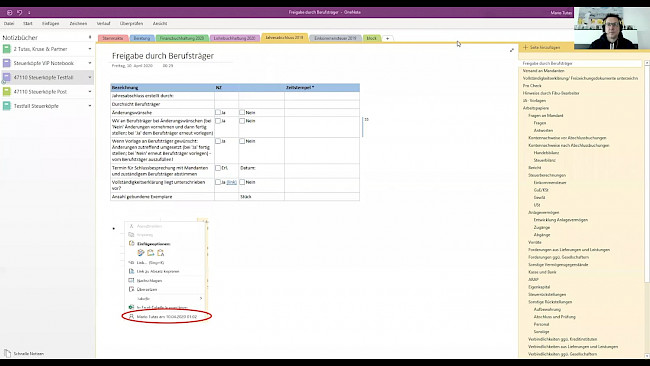650x366 pixels.
Task: Switch to the Stammakte section tab
Action: coord(113,38)
